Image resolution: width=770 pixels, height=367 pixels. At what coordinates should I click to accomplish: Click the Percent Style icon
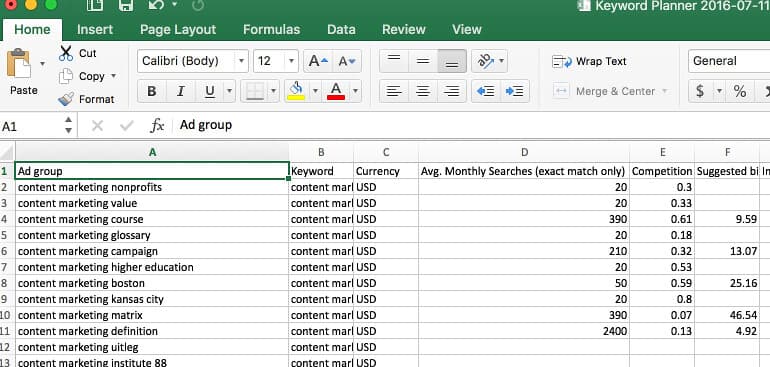pos(740,91)
